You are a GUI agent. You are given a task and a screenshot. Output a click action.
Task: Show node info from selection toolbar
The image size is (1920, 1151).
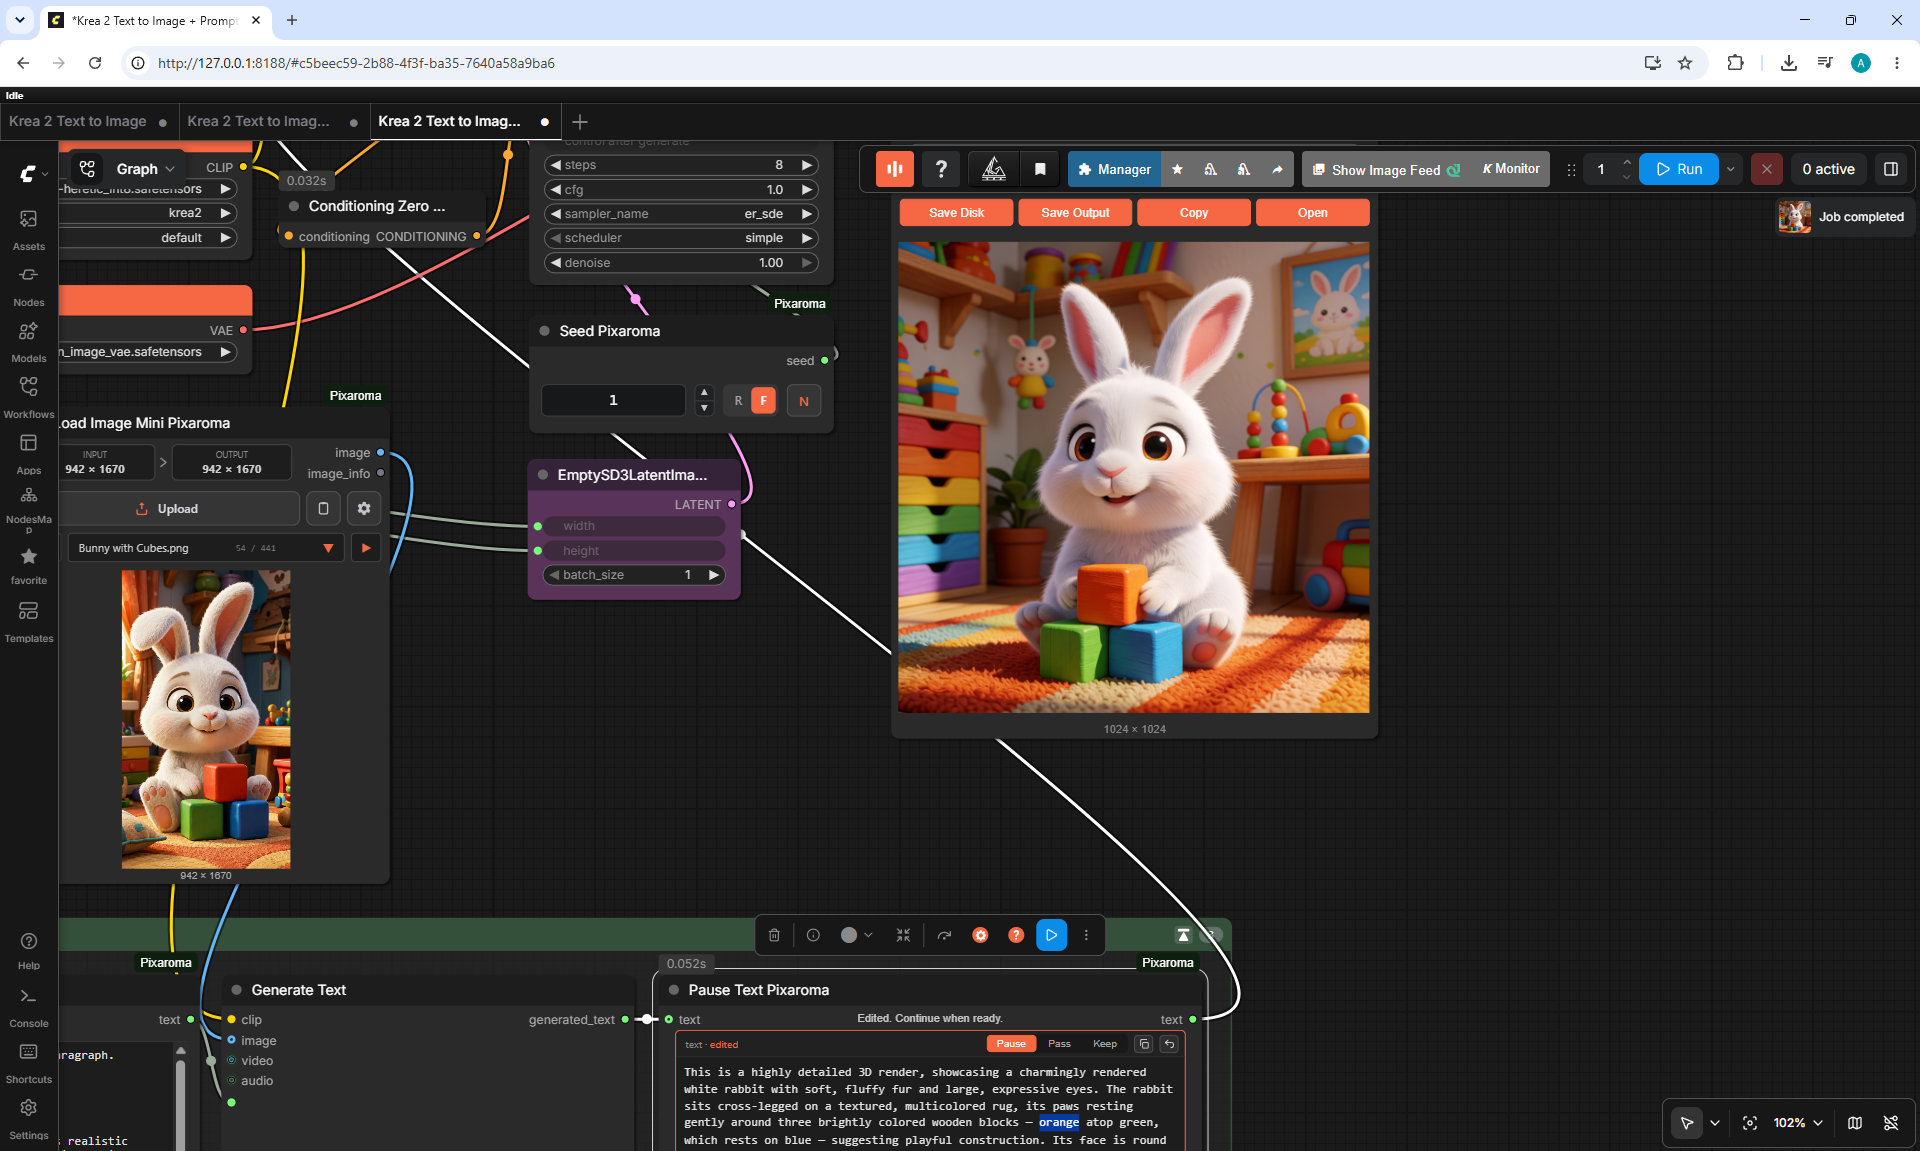[x=813, y=935]
